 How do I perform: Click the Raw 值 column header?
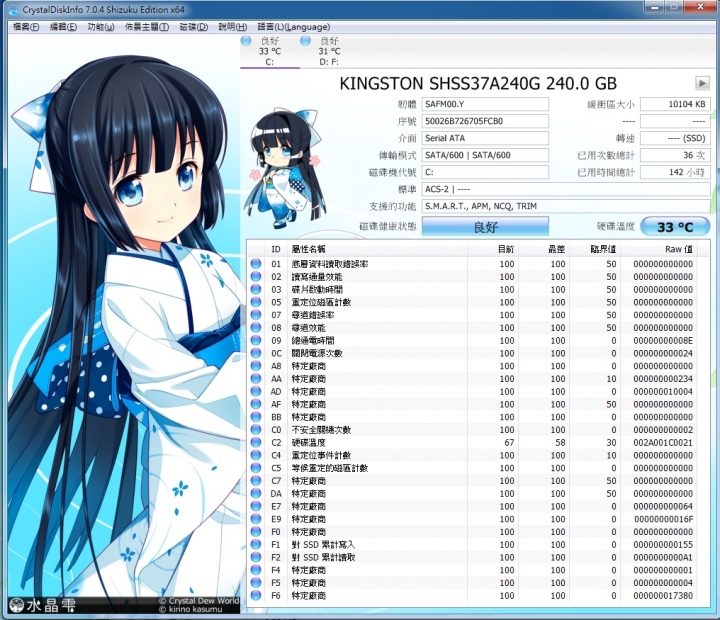pyautogui.click(x=658, y=249)
